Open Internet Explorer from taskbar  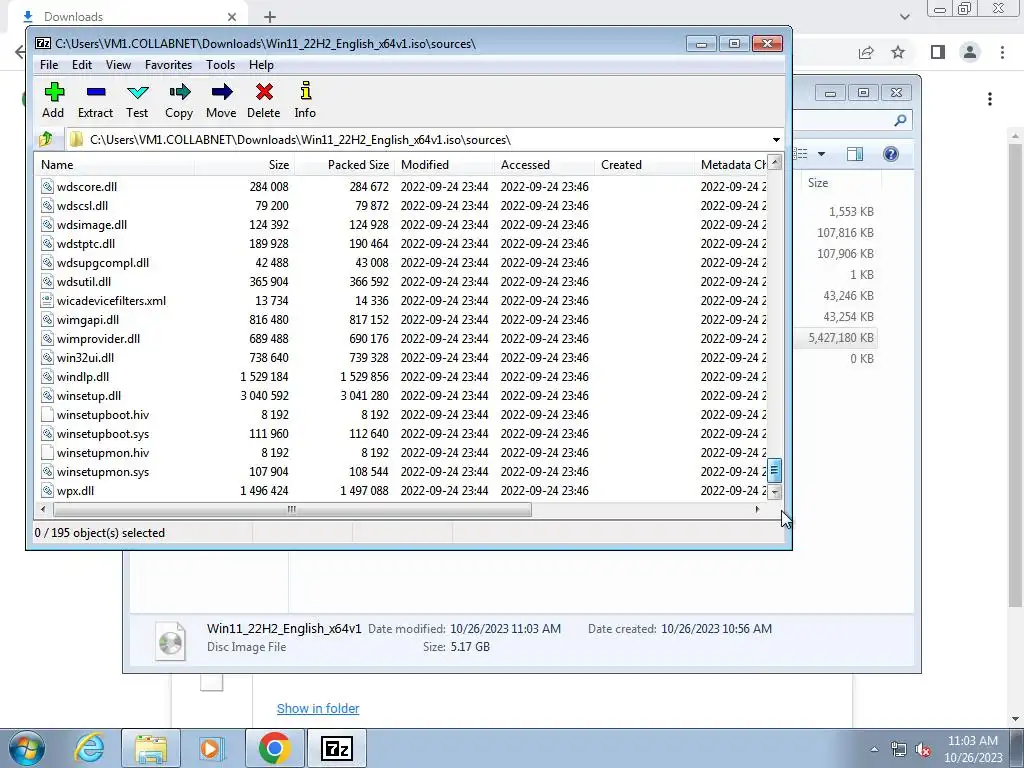point(89,748)
